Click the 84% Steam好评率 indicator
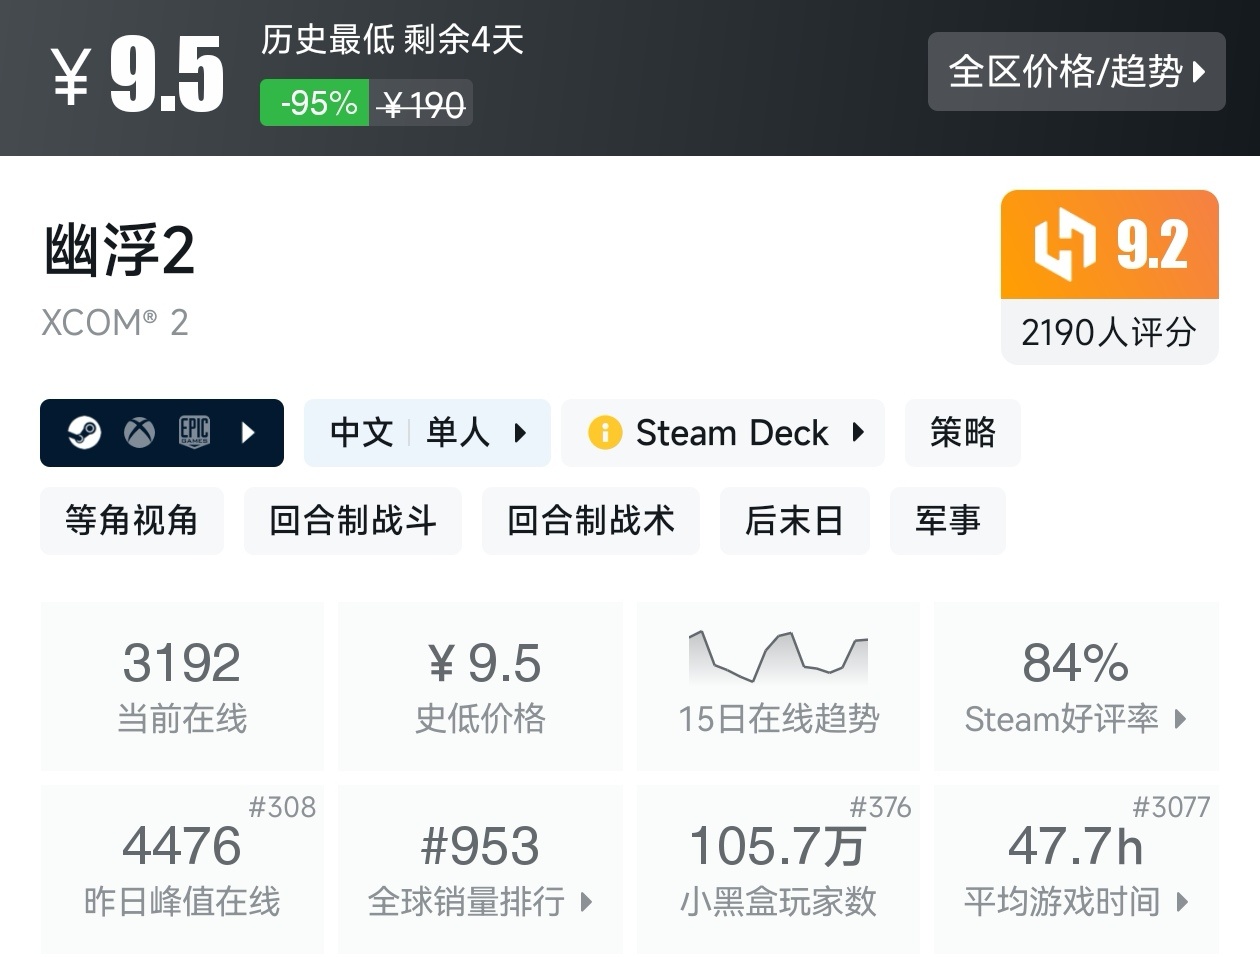 point(1076,686)
